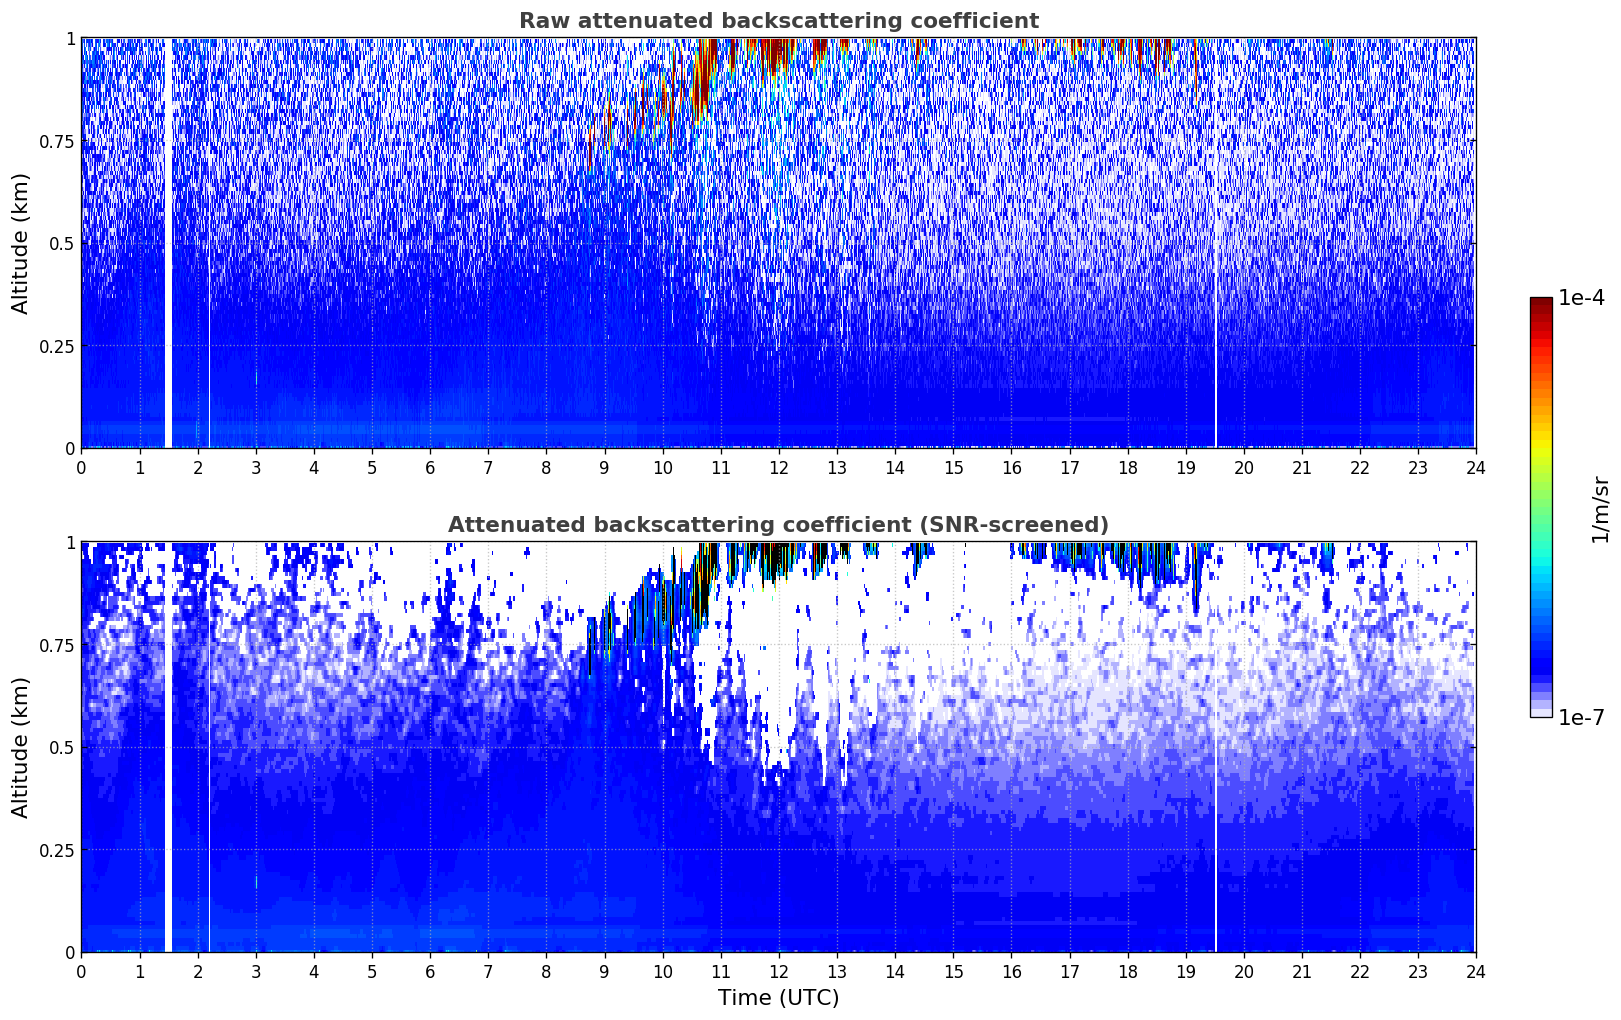Click the "Altitude (km)" label of the Raw plot
This screenshot has height=1020, width=1621.
(x=21, y=243)
